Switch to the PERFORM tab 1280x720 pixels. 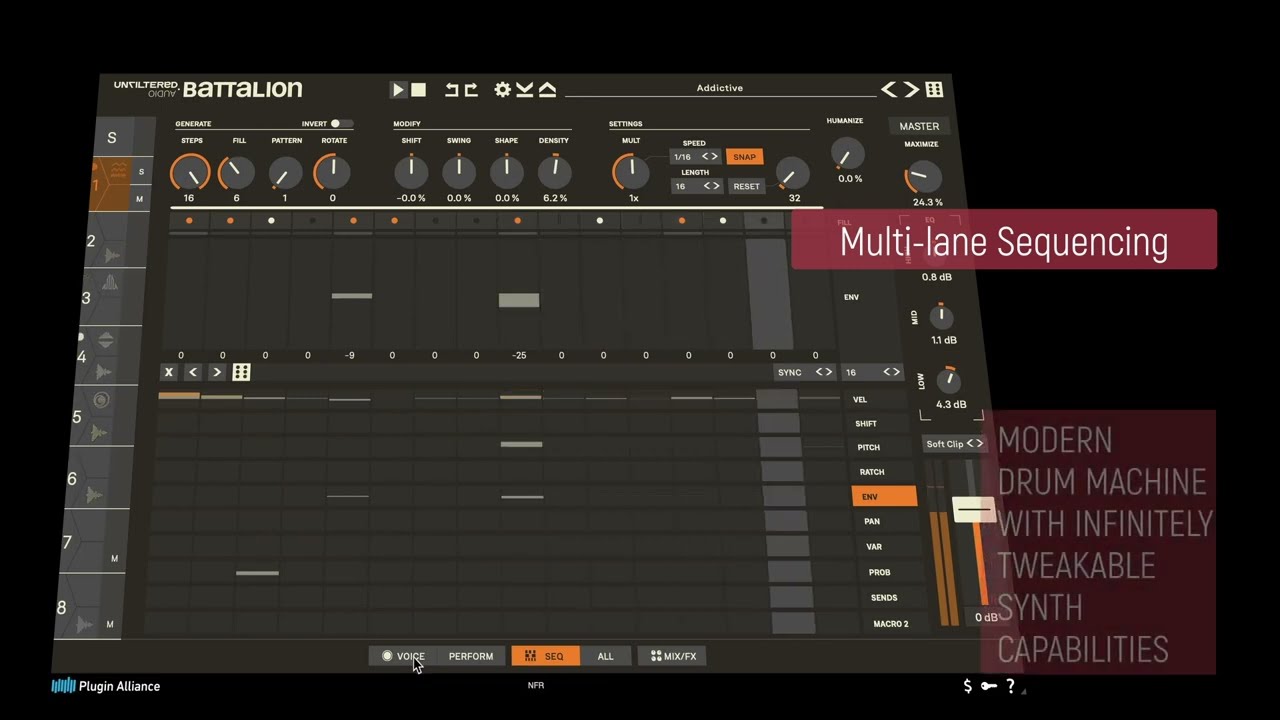[x=470, y=656]
